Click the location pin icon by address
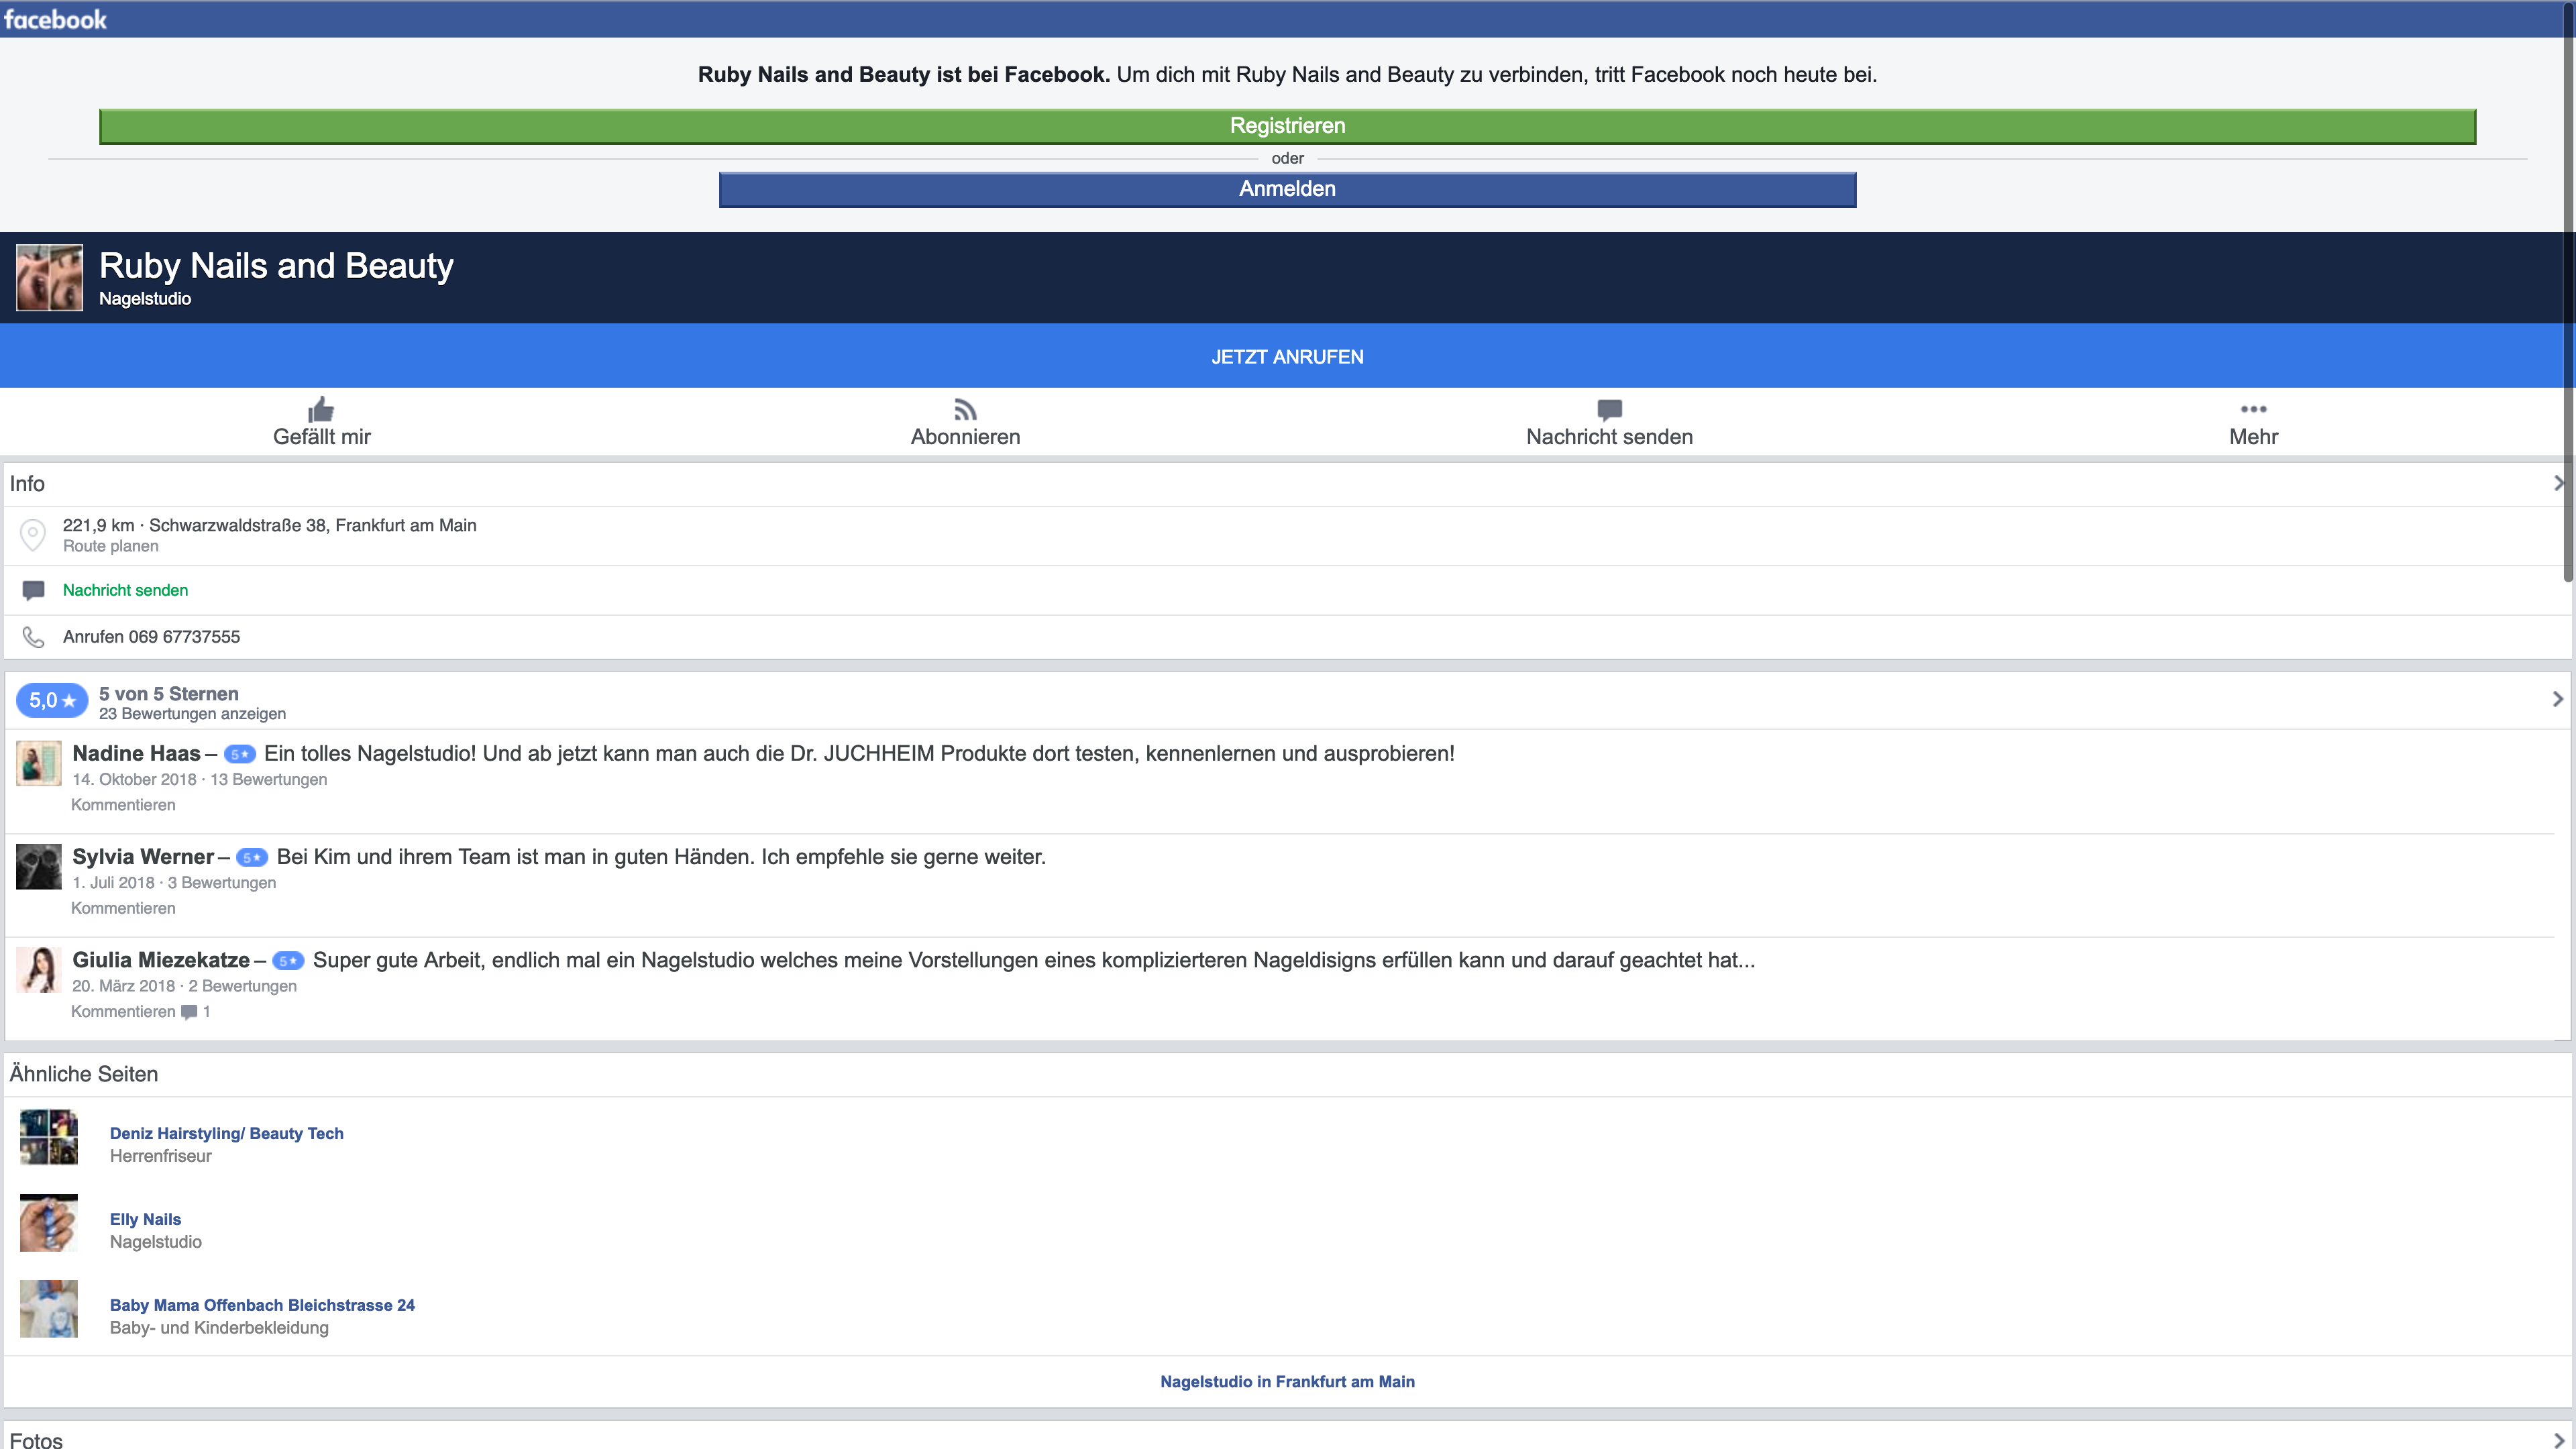 [33, 534]
